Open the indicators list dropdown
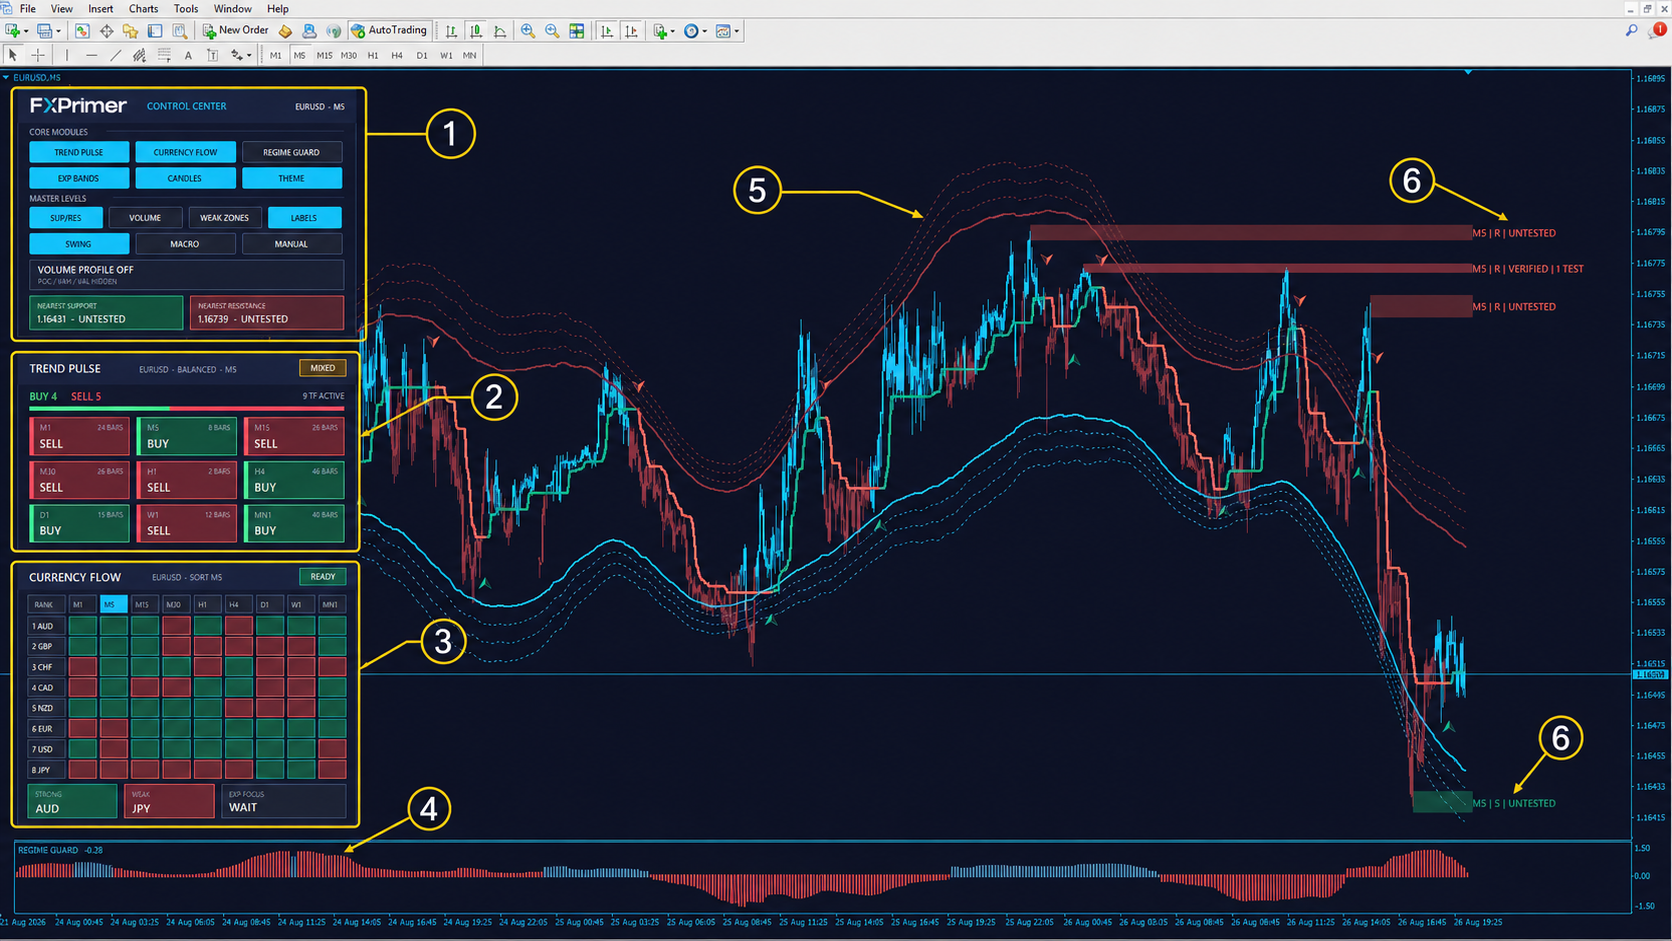This screenshot has height=941, width=1672. click(x=672, y=31)
